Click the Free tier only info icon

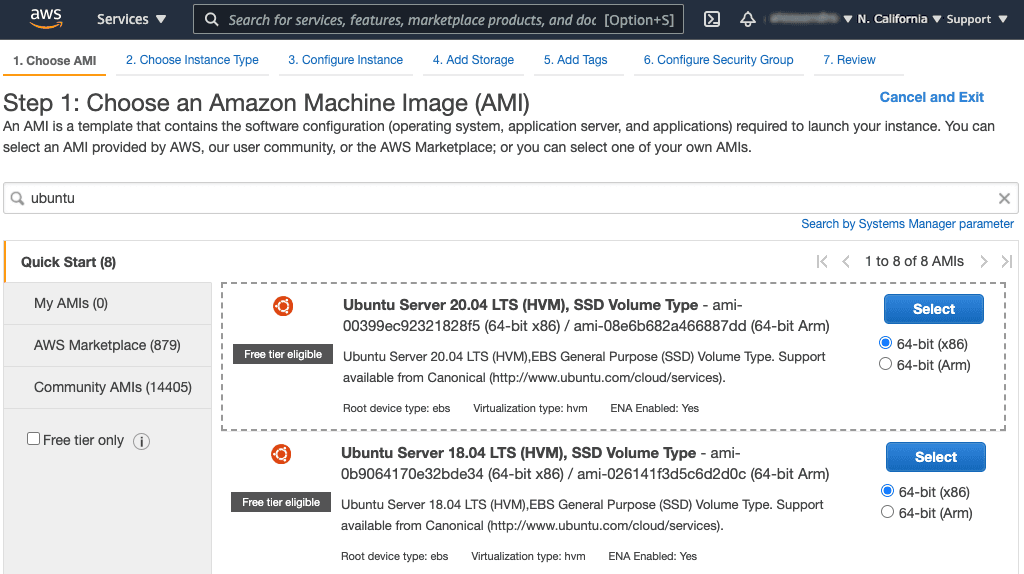coord(142,441)
